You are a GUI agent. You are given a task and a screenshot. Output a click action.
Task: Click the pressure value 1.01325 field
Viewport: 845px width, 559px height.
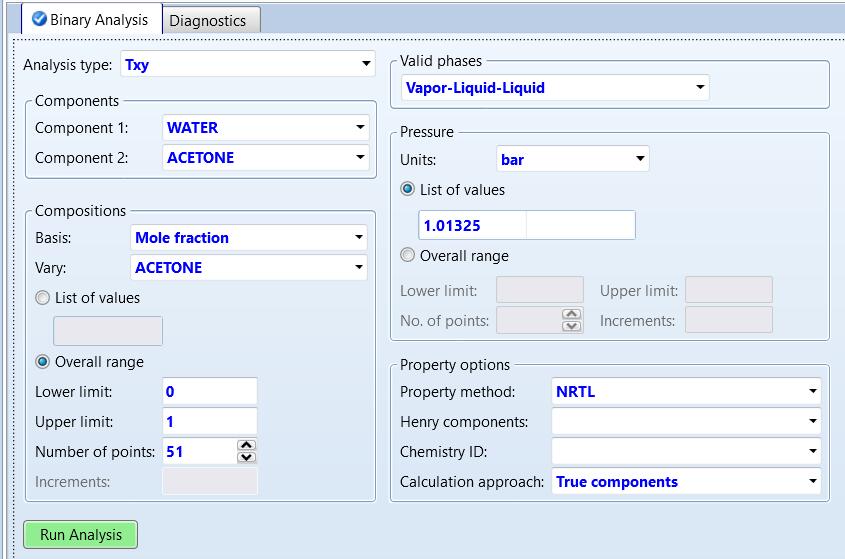coord(472,226)
